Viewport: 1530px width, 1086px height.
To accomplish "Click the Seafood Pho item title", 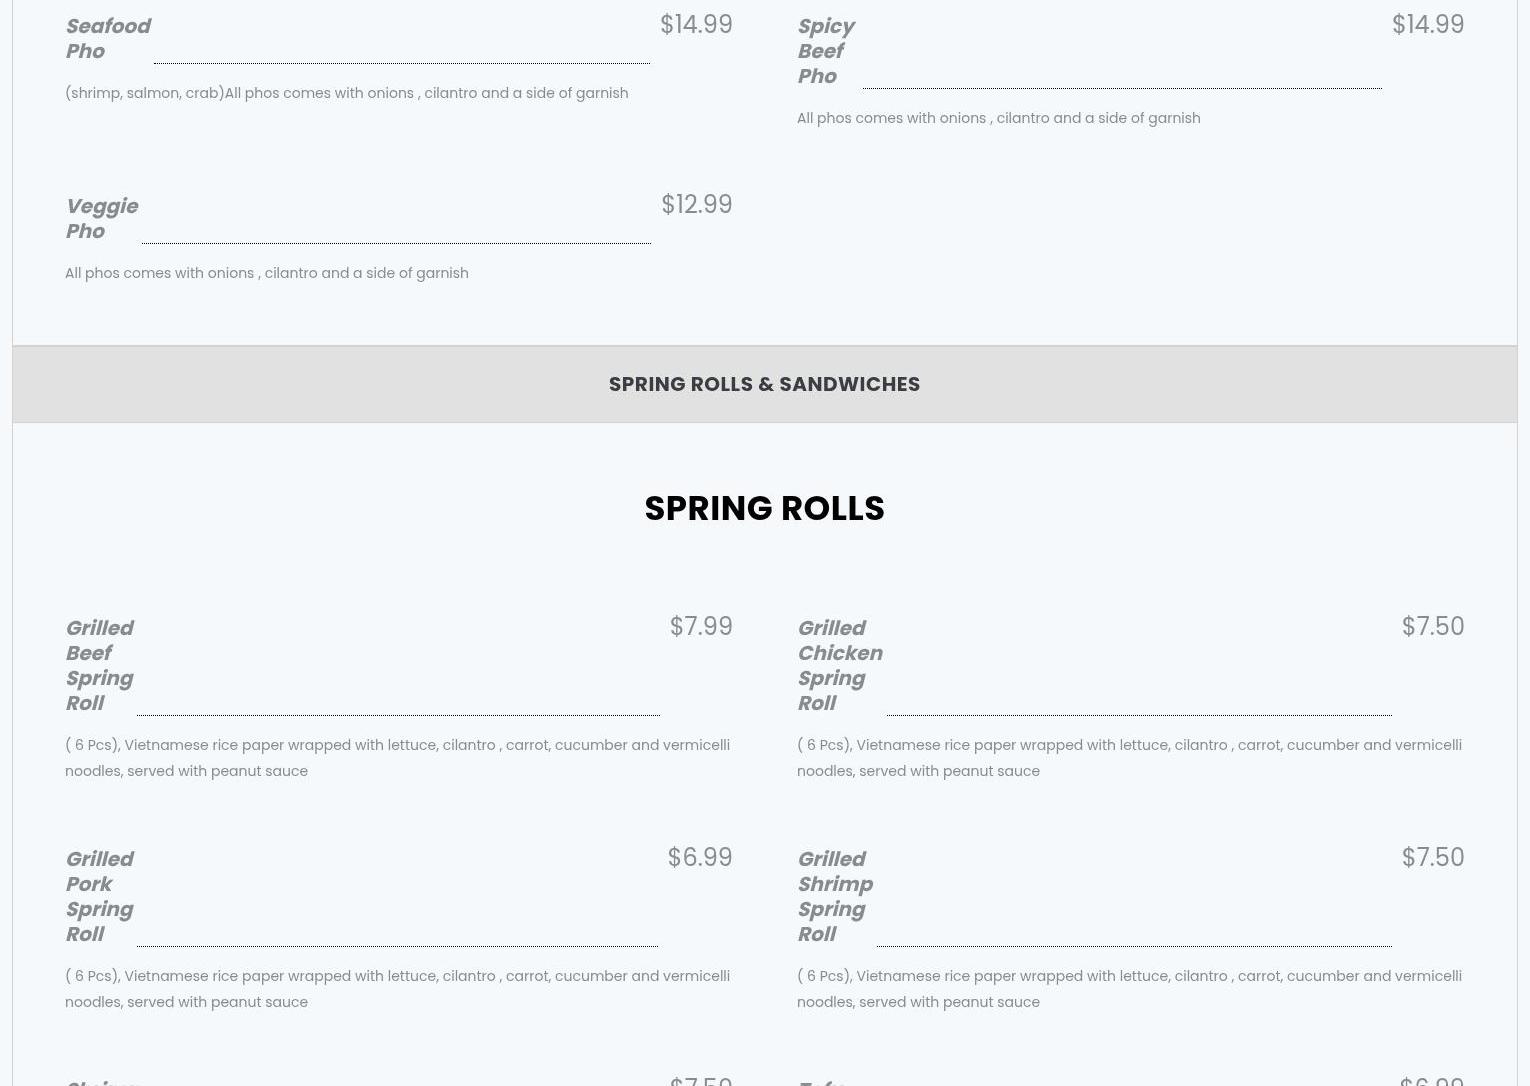I will pos(107,38).
